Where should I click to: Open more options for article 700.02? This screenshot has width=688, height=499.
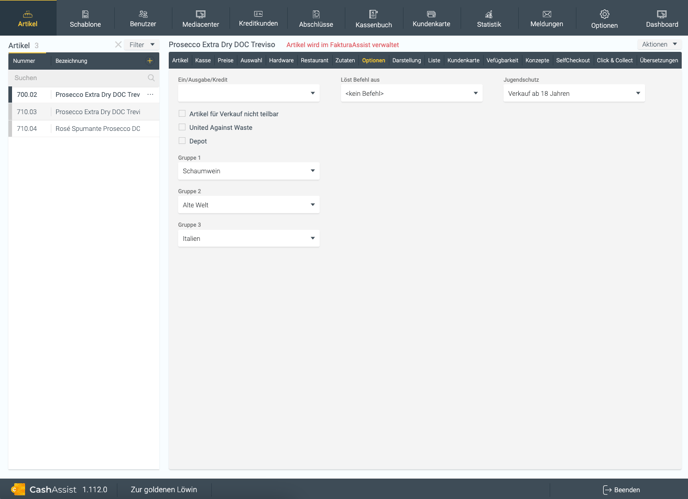pyautogui.click(x=150, y=94)
